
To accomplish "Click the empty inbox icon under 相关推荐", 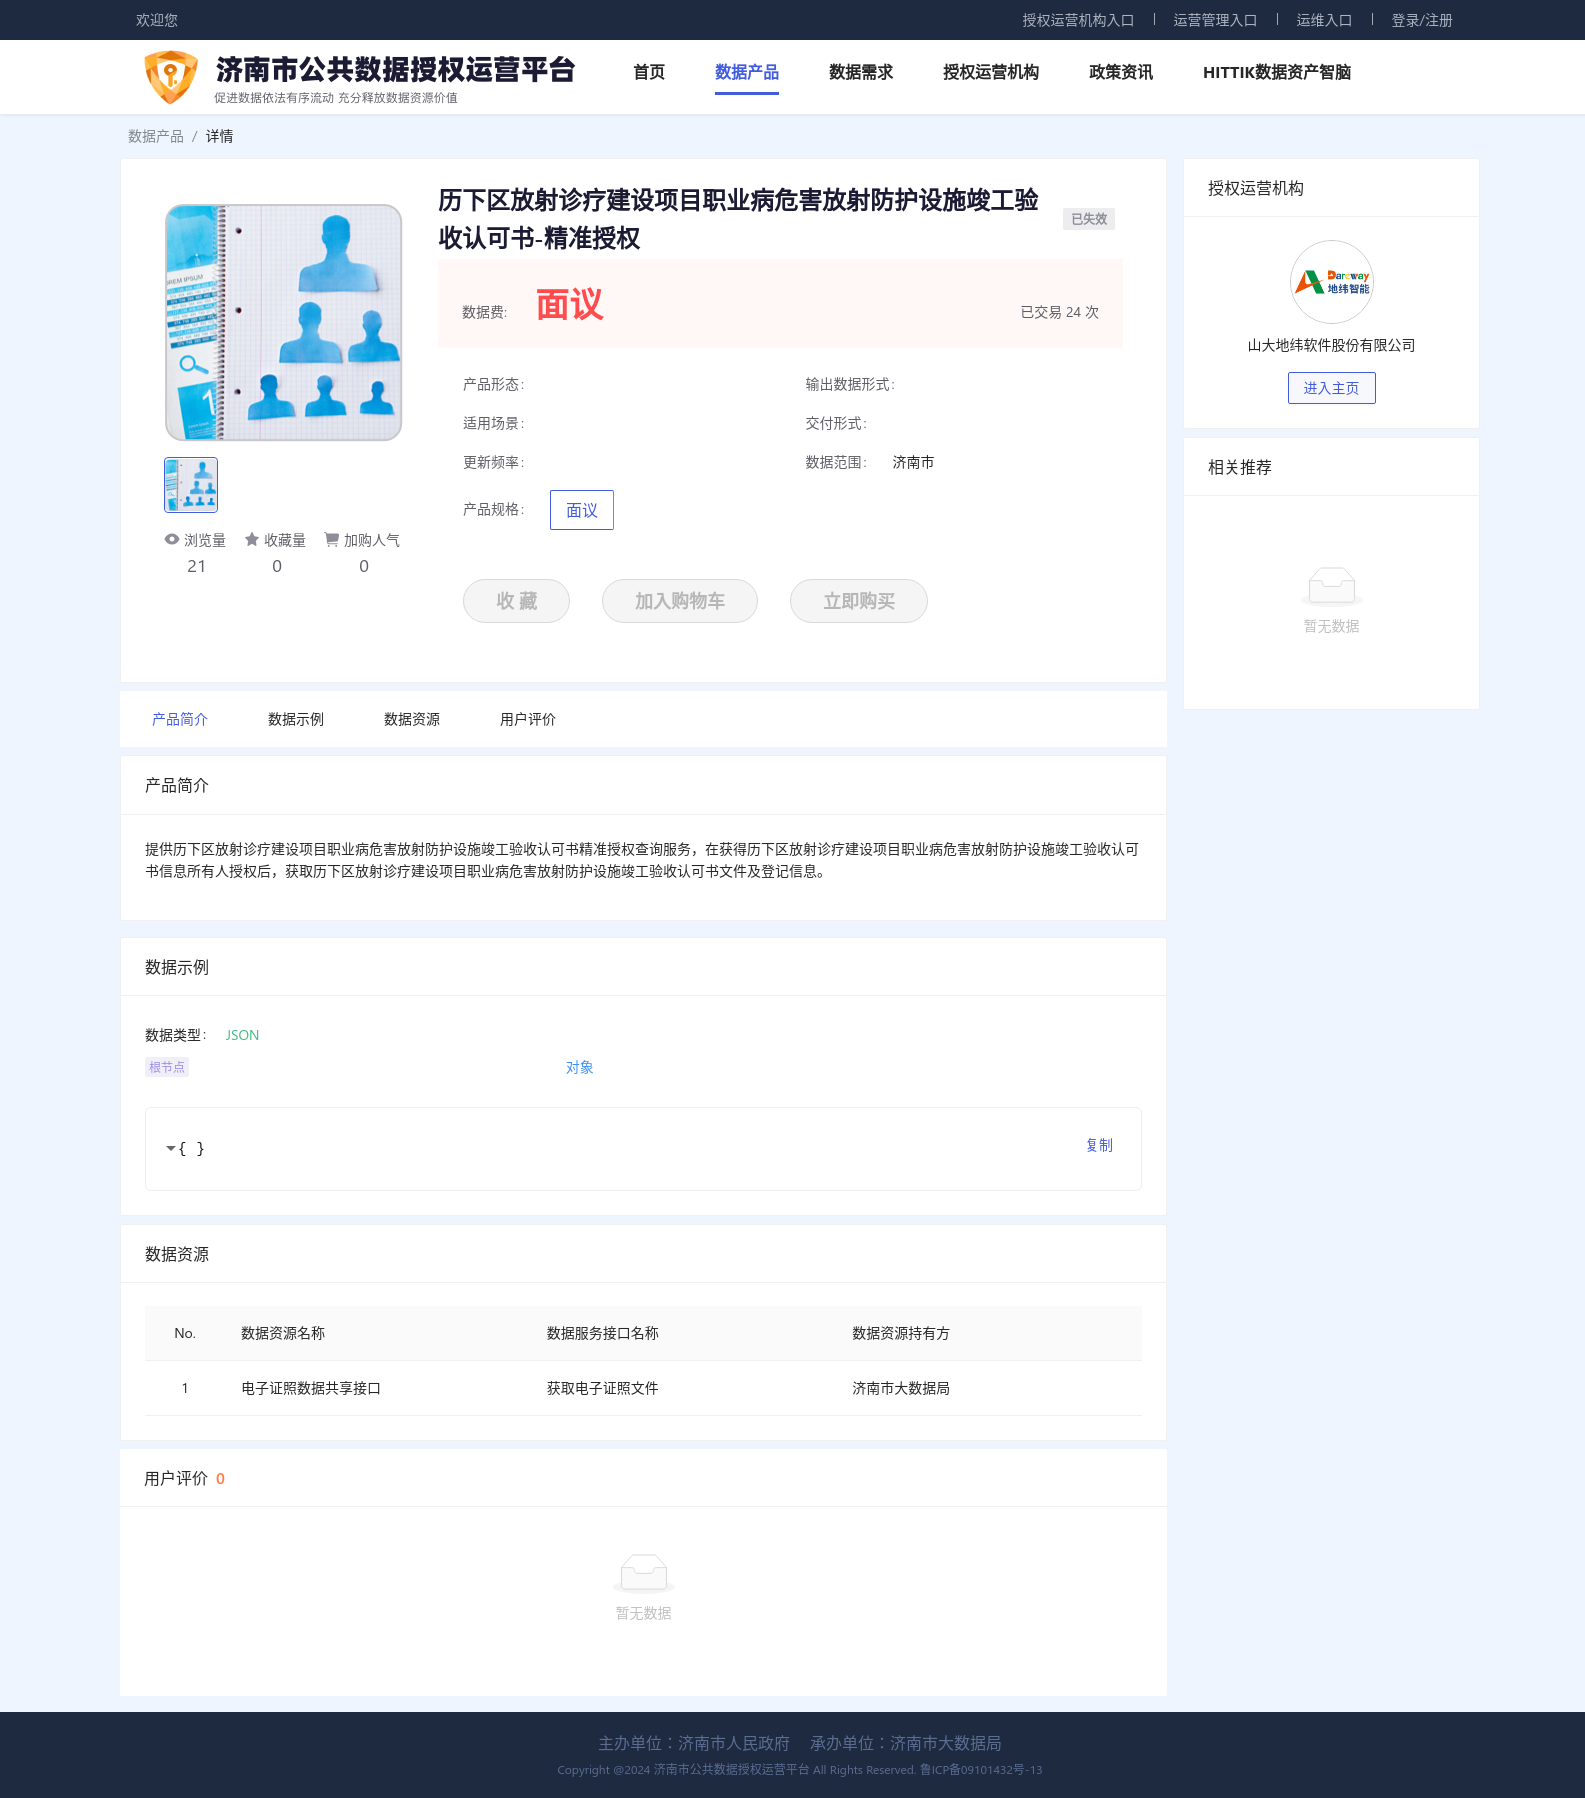I will coord(1331,585).
